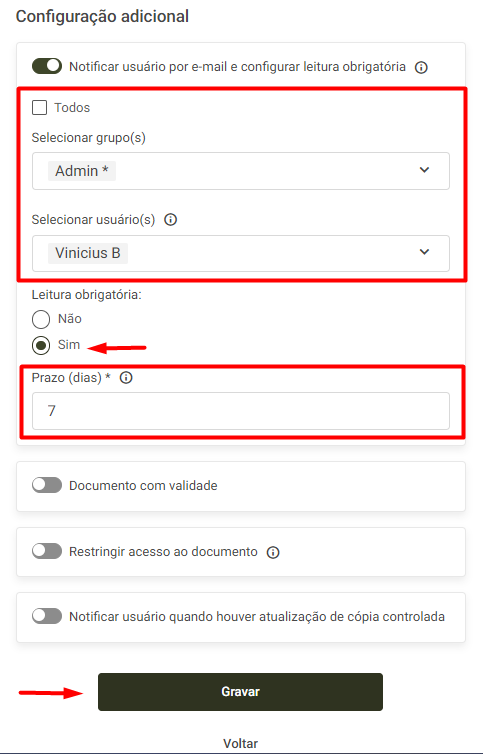Toggle off e-mail notification and mandatory reading
This screenshot has width=483, height=754.
pos(47,66)
